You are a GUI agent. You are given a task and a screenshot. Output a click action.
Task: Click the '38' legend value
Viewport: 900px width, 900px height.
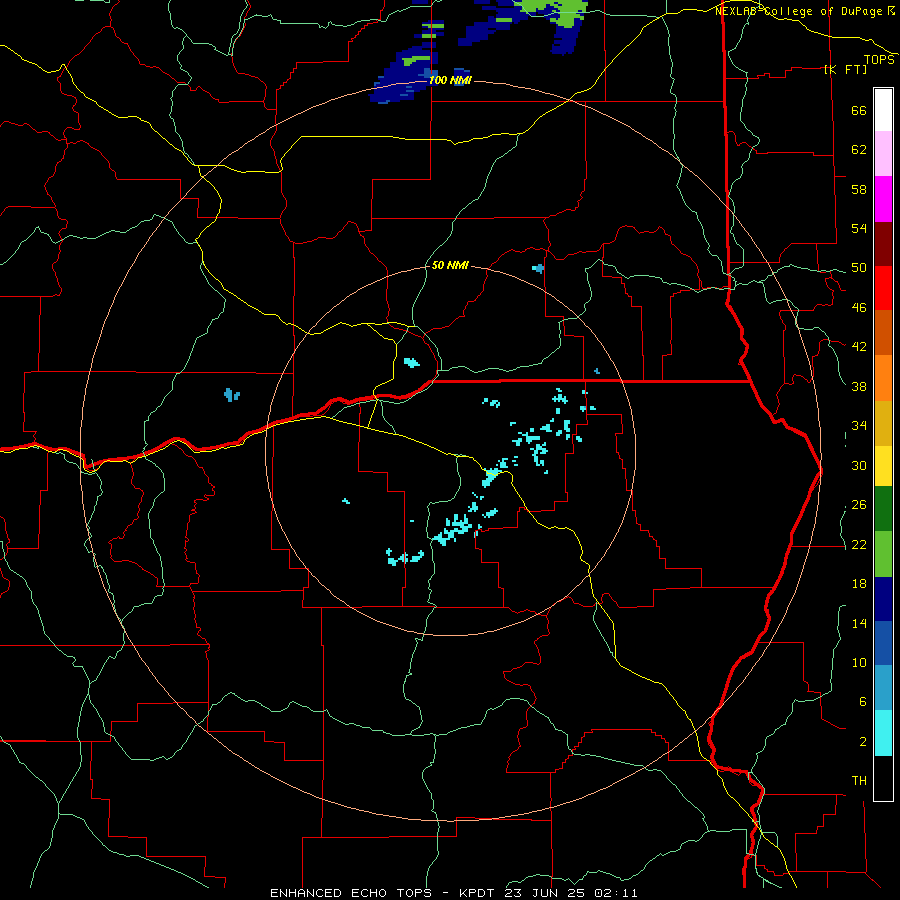click(859, 386)
